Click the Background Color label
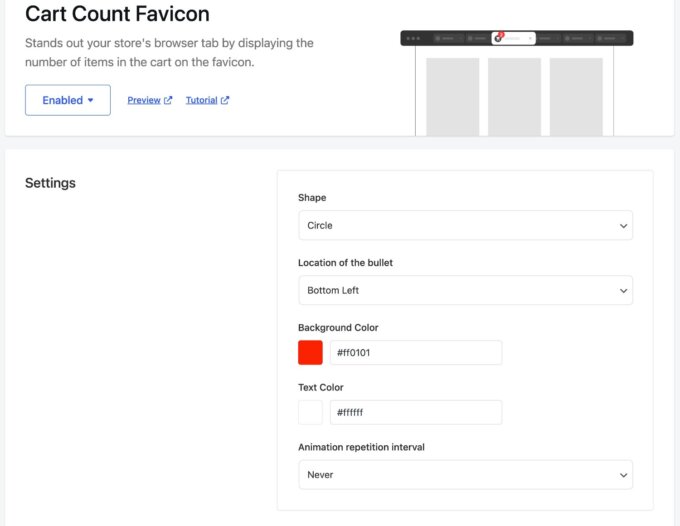Viewport: 680px width, 526px height. tap(338, 328)
